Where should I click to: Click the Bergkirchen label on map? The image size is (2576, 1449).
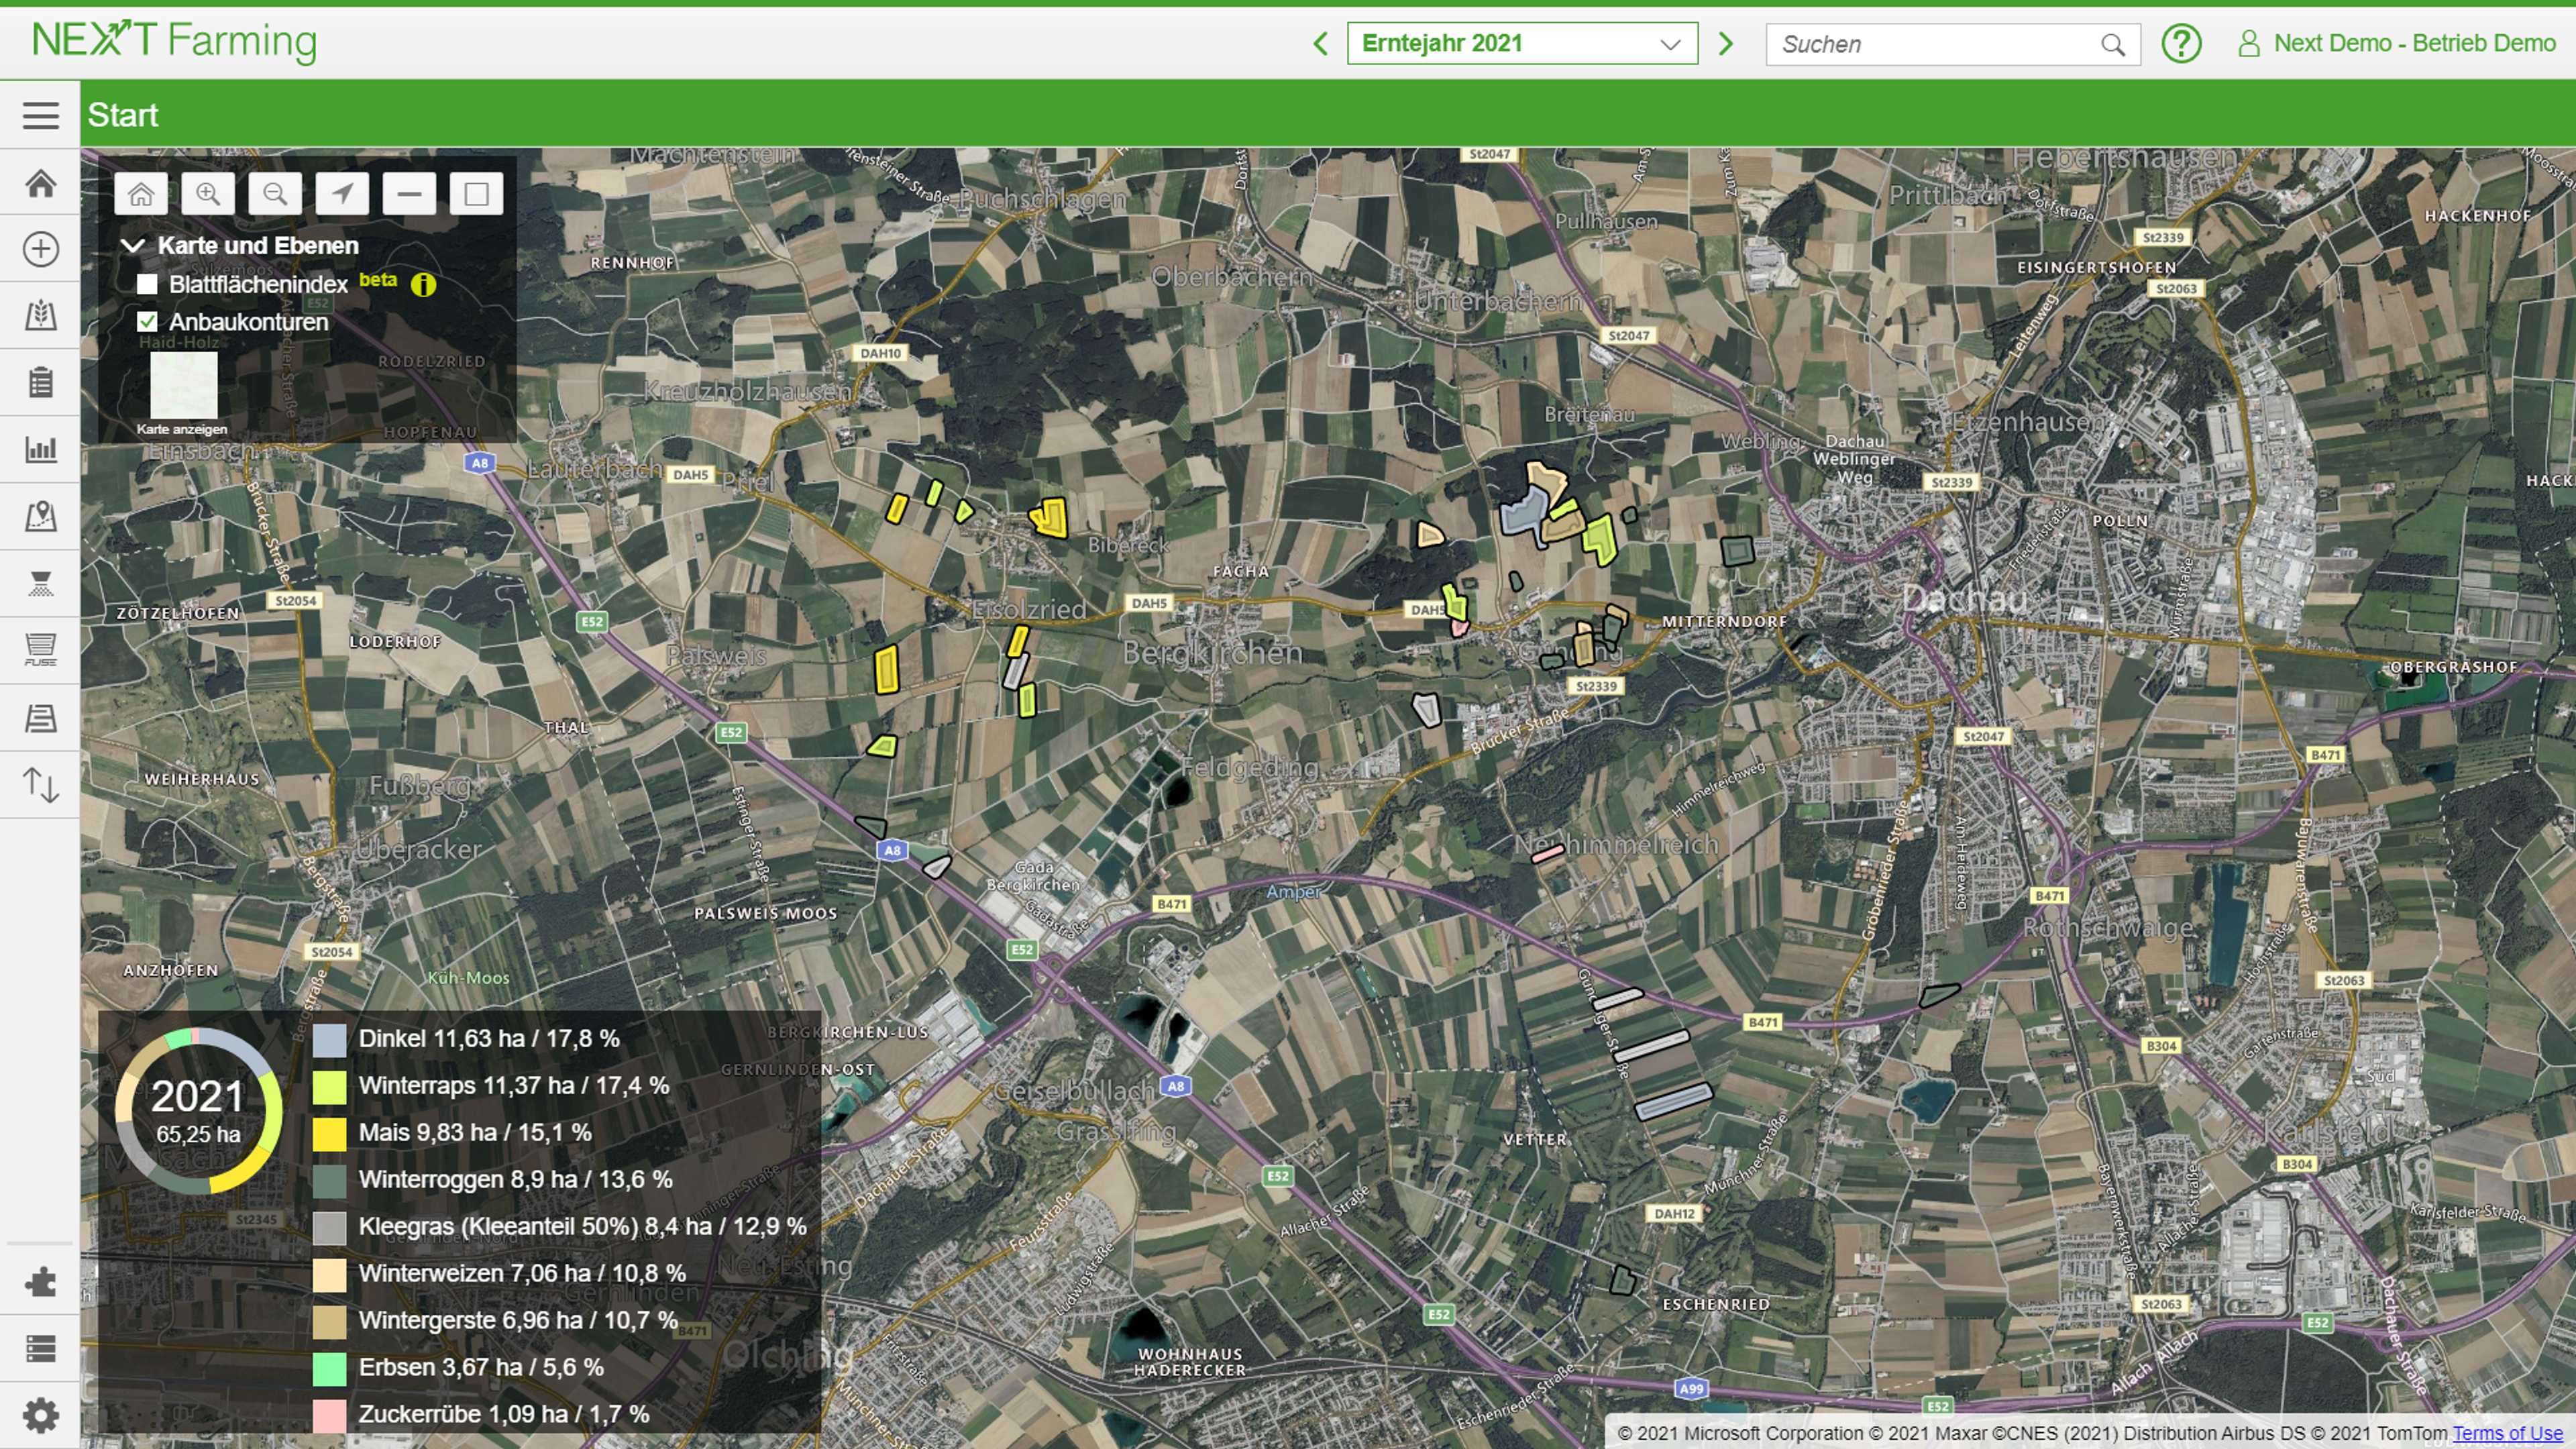[x=1212, y=653]
